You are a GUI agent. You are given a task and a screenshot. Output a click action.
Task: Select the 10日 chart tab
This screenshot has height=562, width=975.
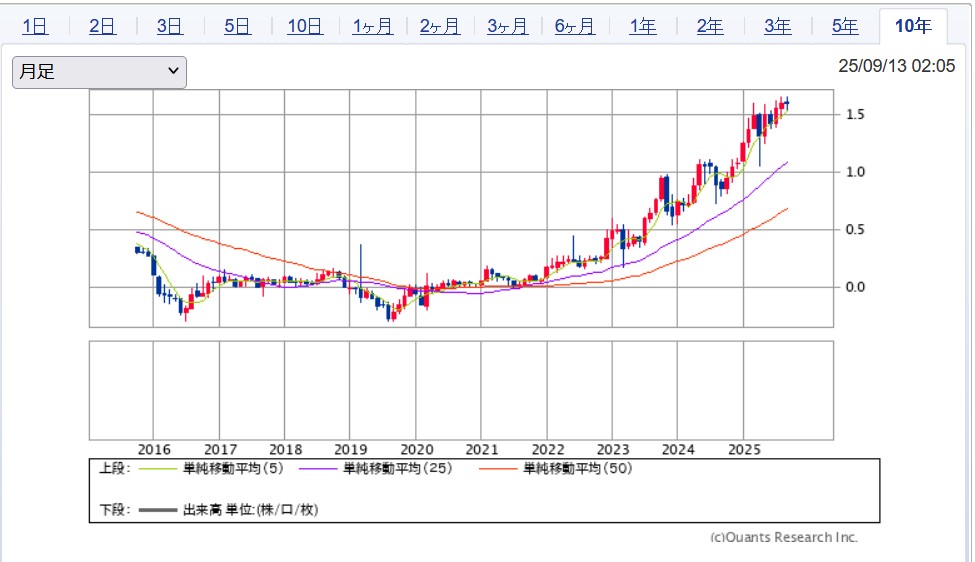[x=305, y=26]
